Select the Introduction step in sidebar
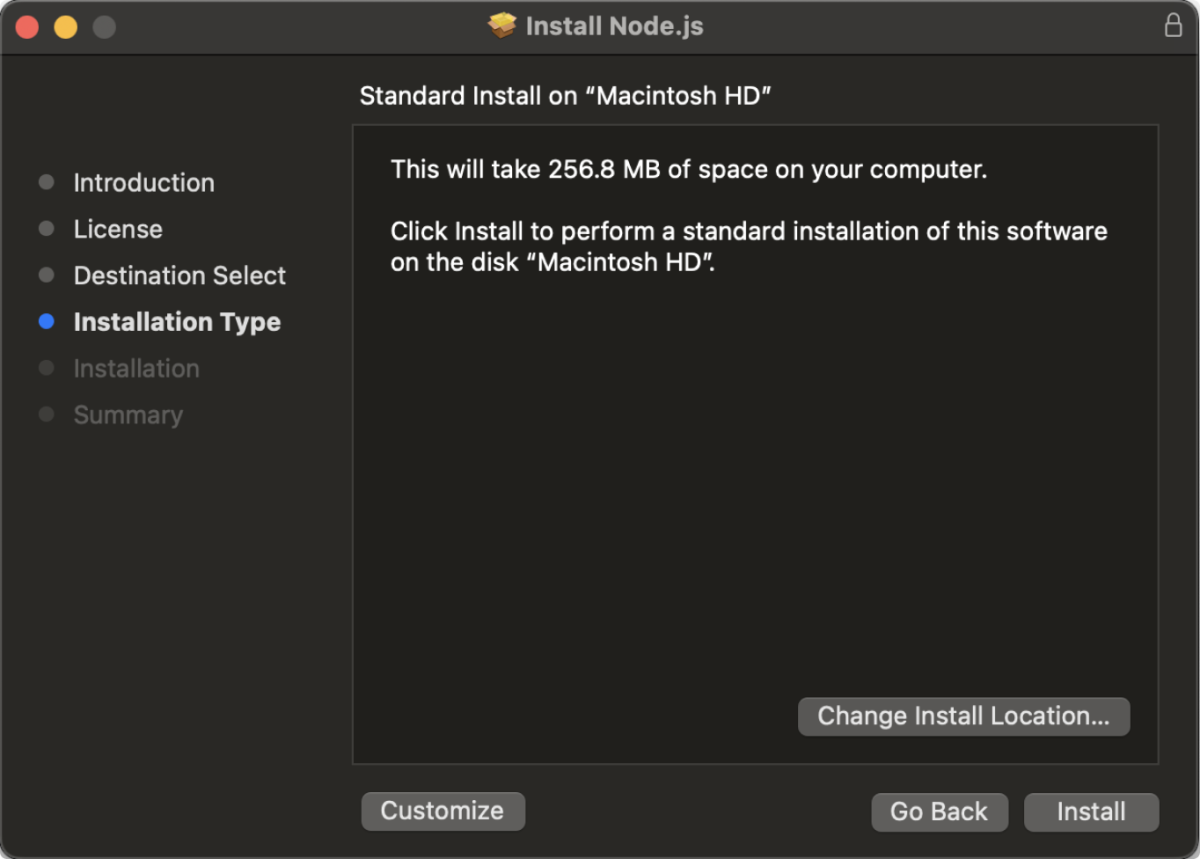1200x859 pixels. click(x=144, y=182)
